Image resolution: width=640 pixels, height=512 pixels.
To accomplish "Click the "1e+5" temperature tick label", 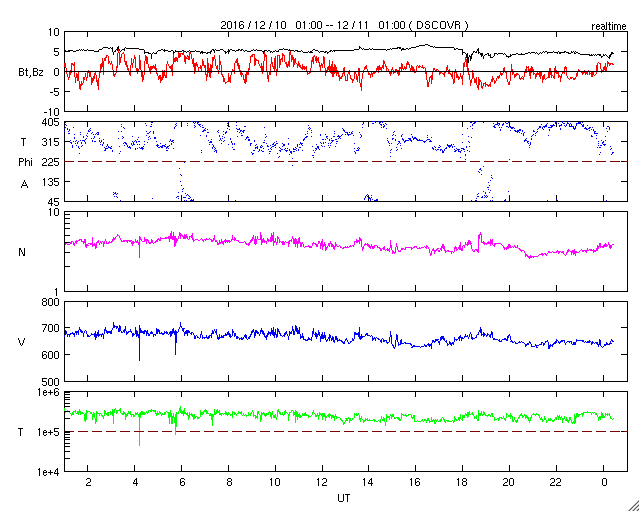I will [49, 432].
